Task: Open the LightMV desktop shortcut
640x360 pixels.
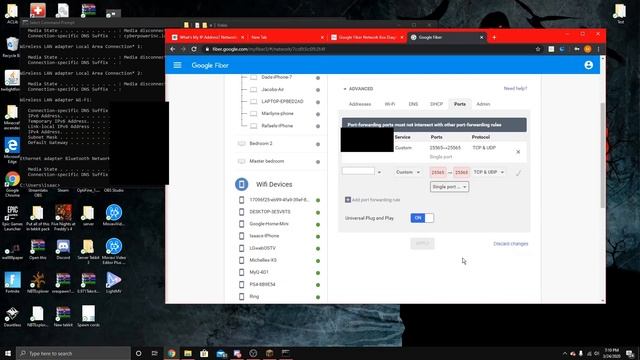Action: pyautogui.click(x=113, y=283)
